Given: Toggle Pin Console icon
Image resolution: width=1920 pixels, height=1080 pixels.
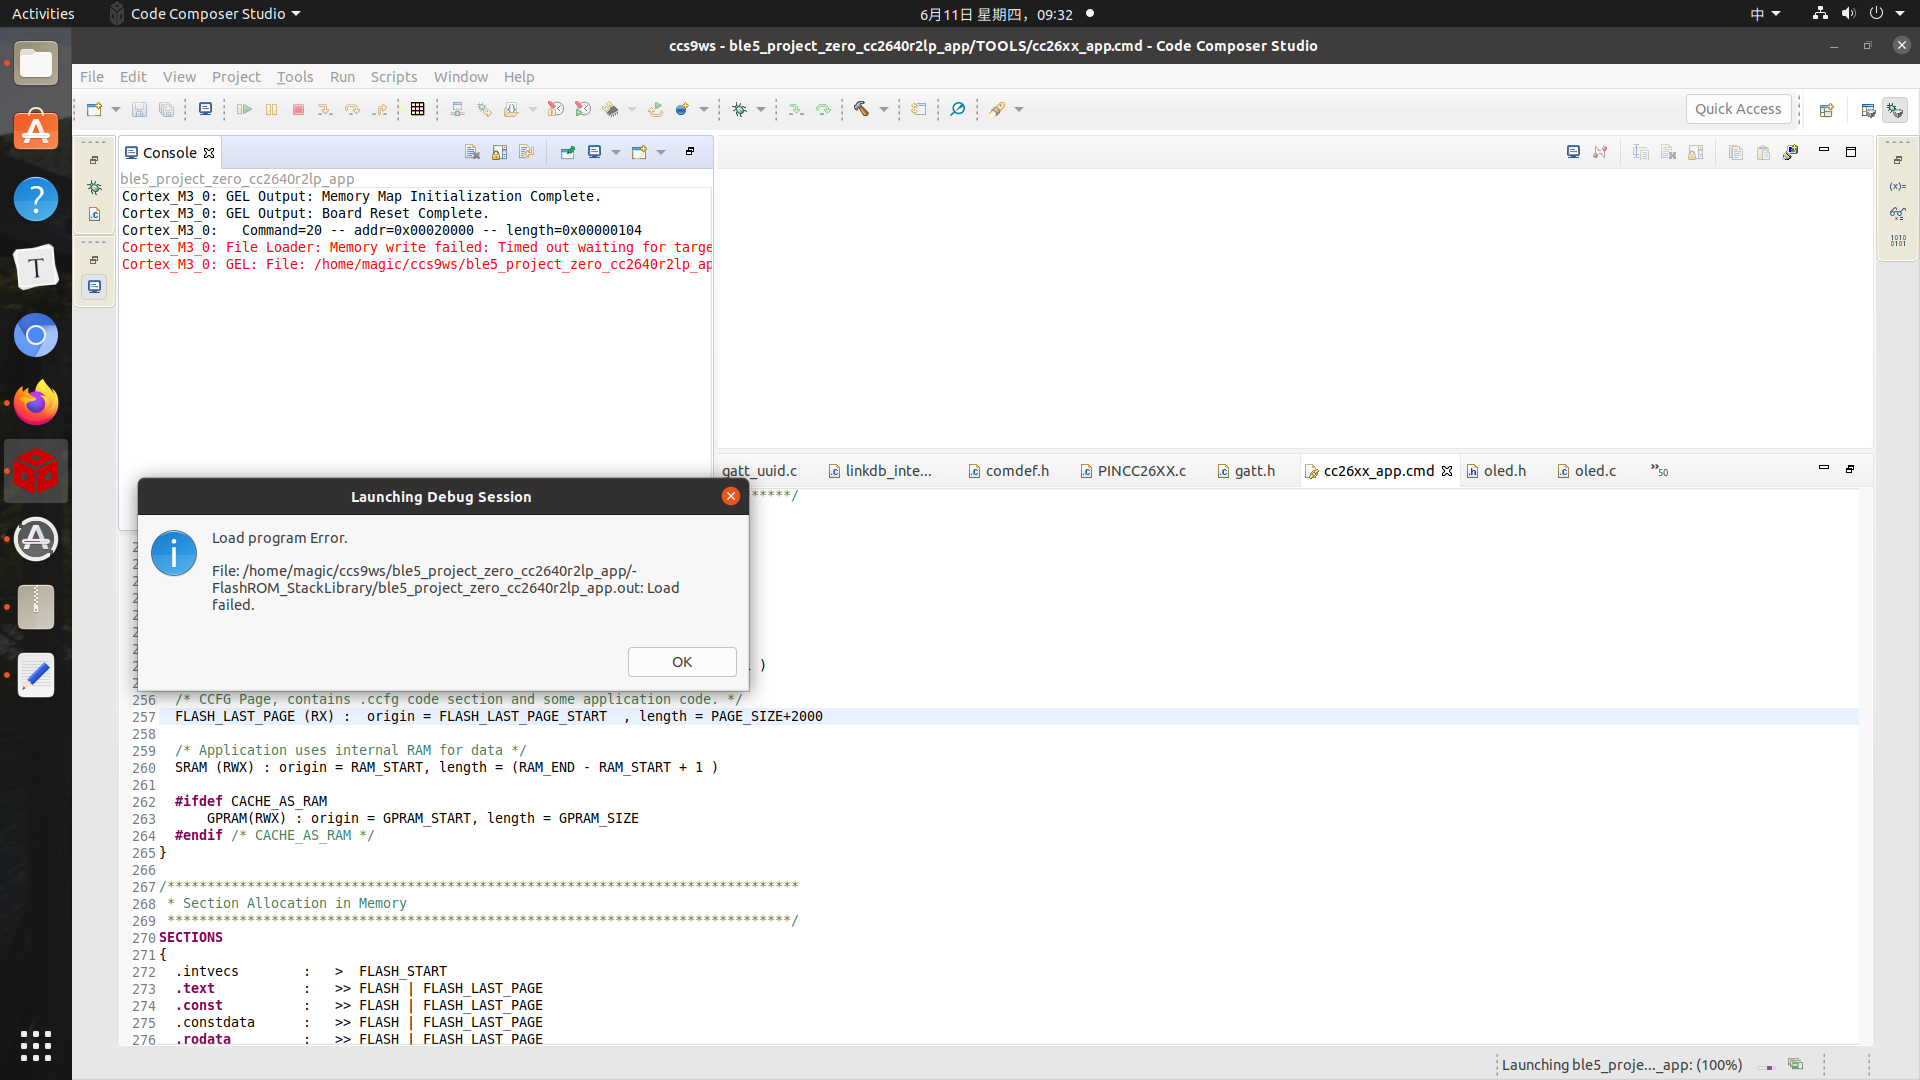Looking at the screenshot, I should [567, 152].
